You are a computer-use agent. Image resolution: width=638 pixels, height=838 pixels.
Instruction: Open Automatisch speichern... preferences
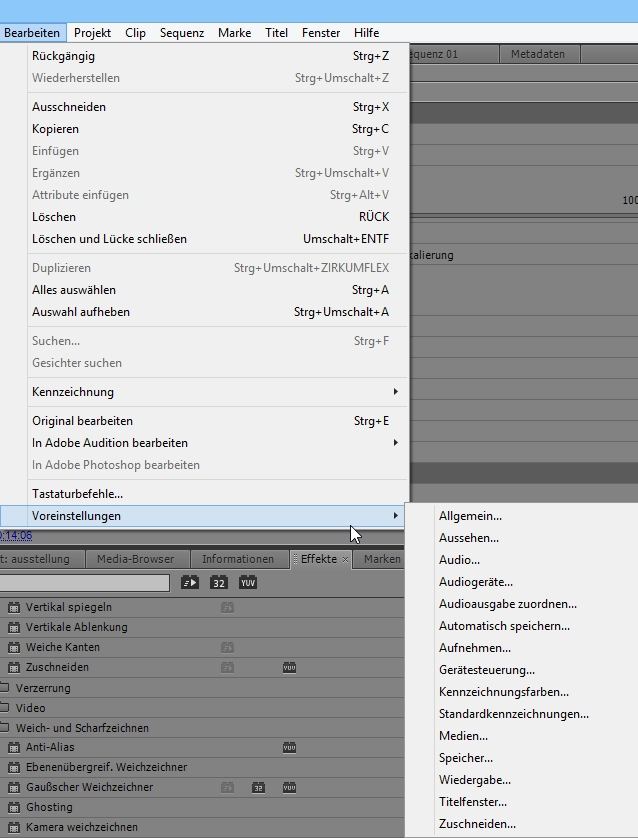pyautogui.click(x=504, y=626)
